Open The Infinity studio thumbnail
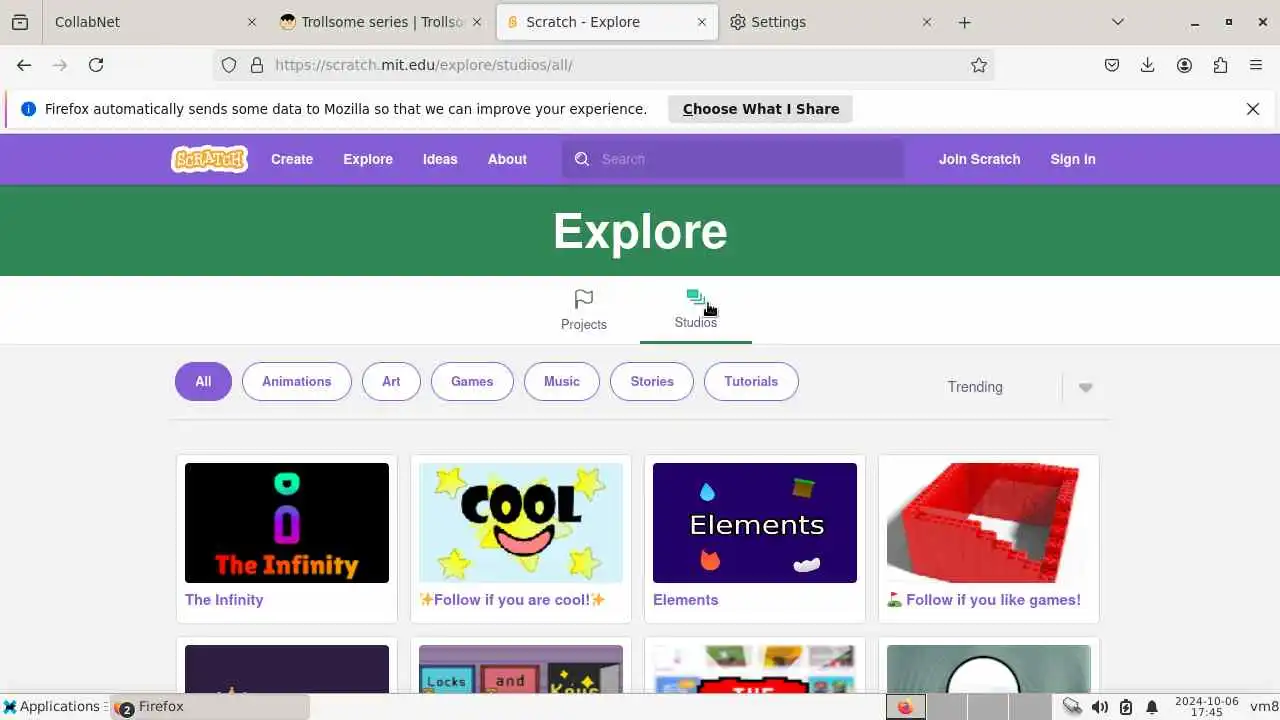 pos(287,523)
